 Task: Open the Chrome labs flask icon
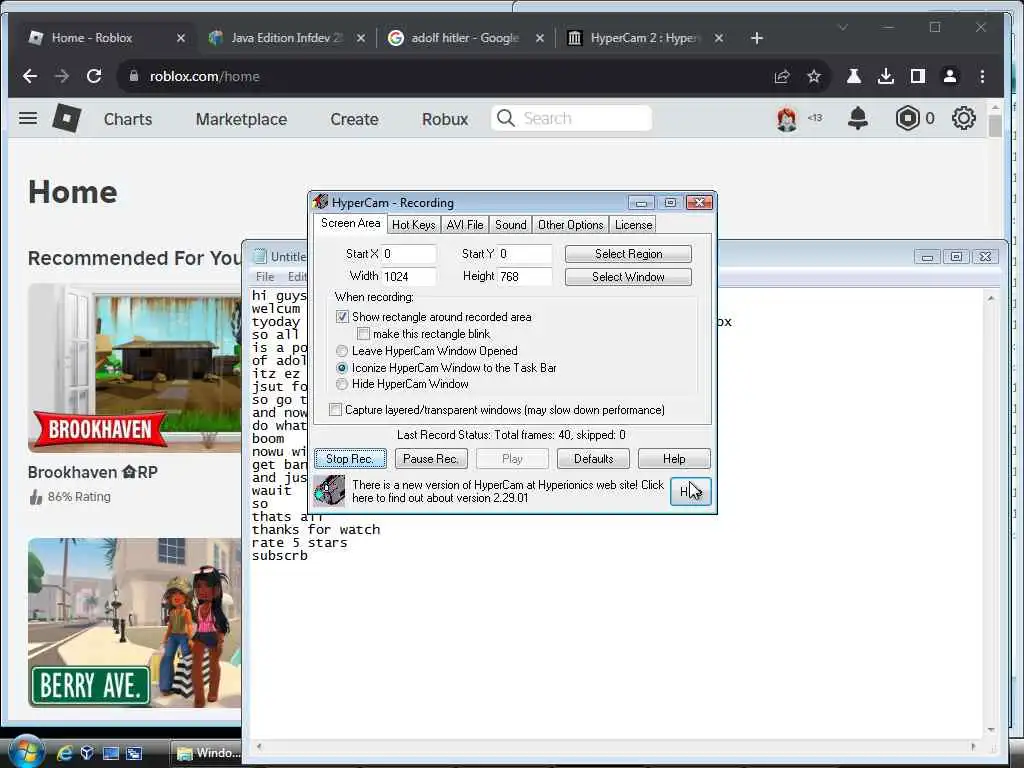[854, 76]
